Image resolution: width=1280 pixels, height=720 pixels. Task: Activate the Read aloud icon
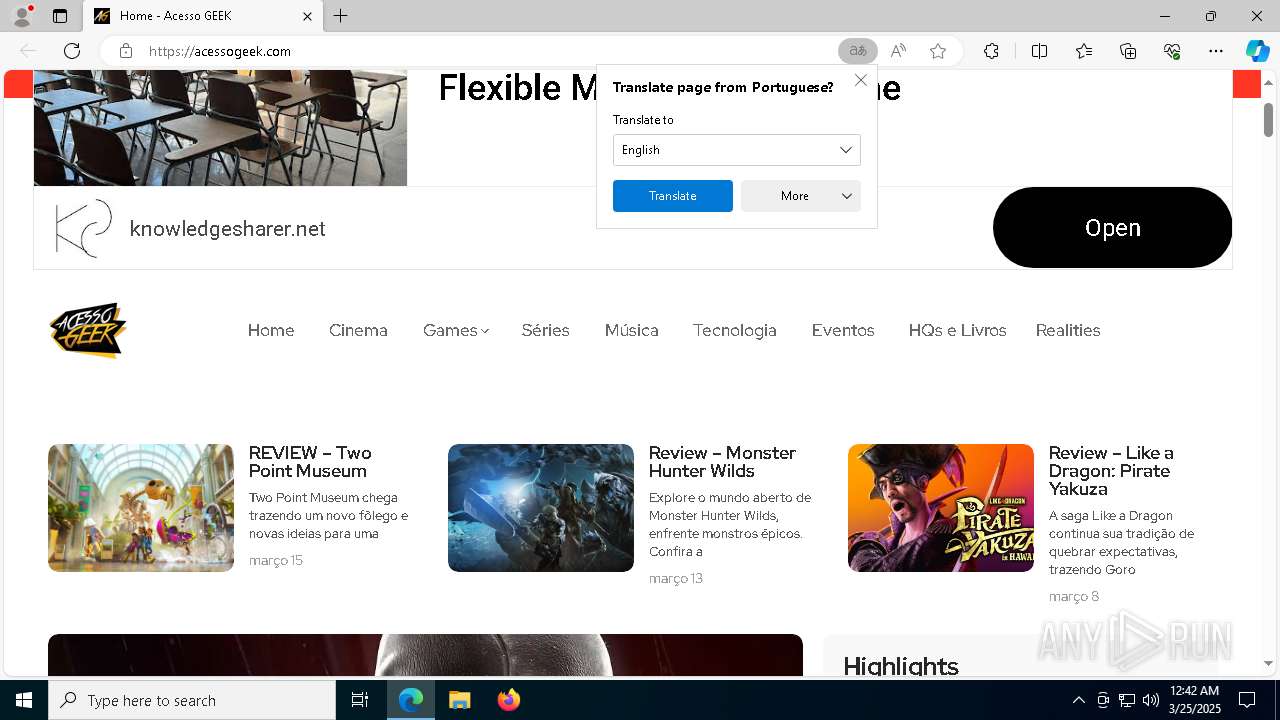tap(898, 51)
